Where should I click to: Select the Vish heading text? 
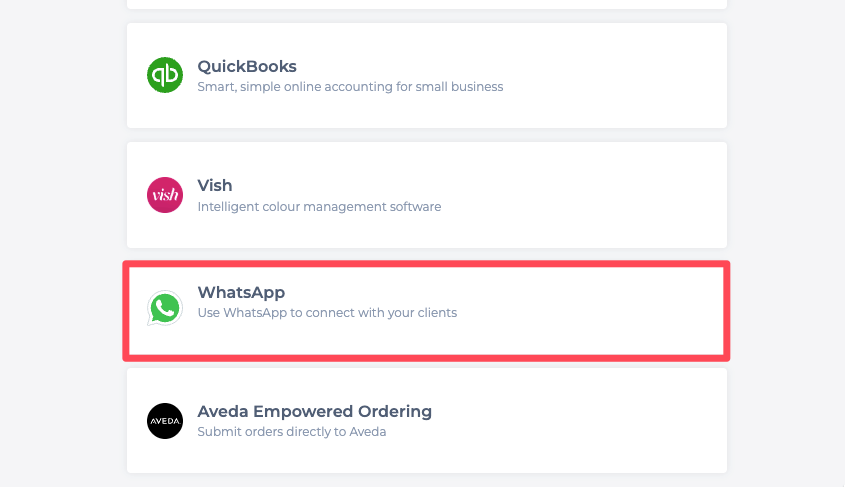215,186
